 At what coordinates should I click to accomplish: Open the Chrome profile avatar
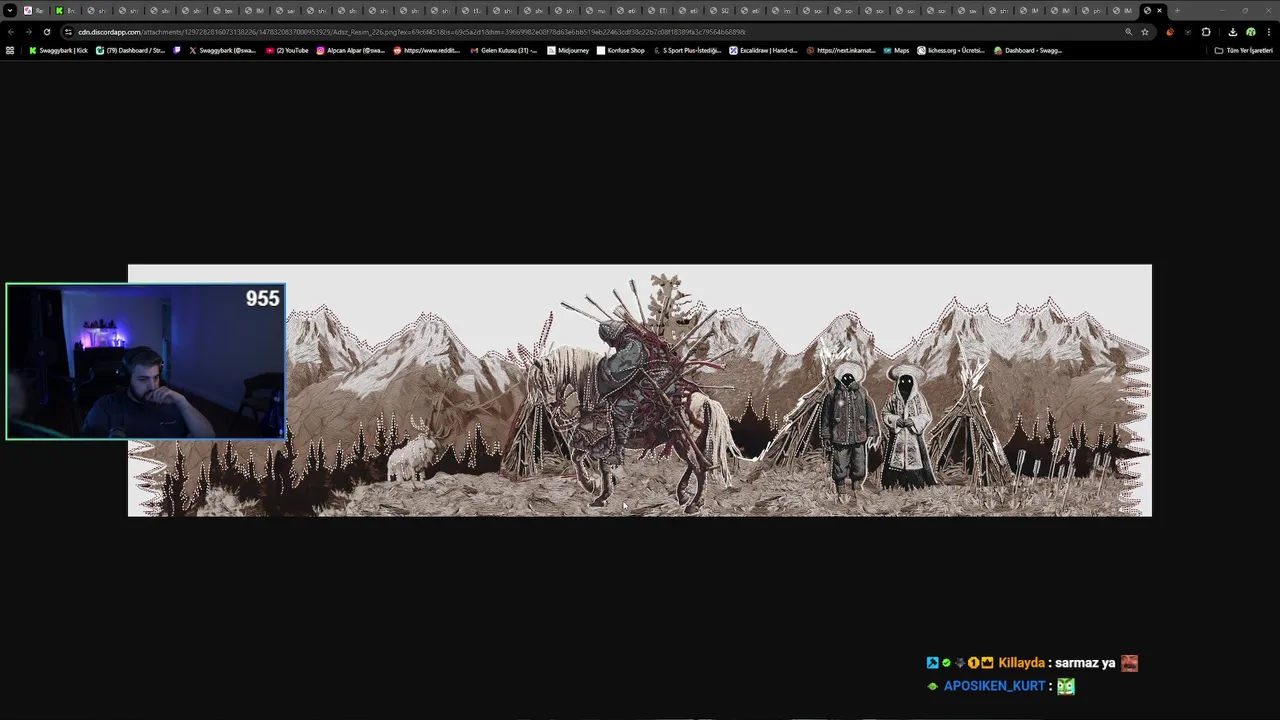click(x=1250, y=32)
